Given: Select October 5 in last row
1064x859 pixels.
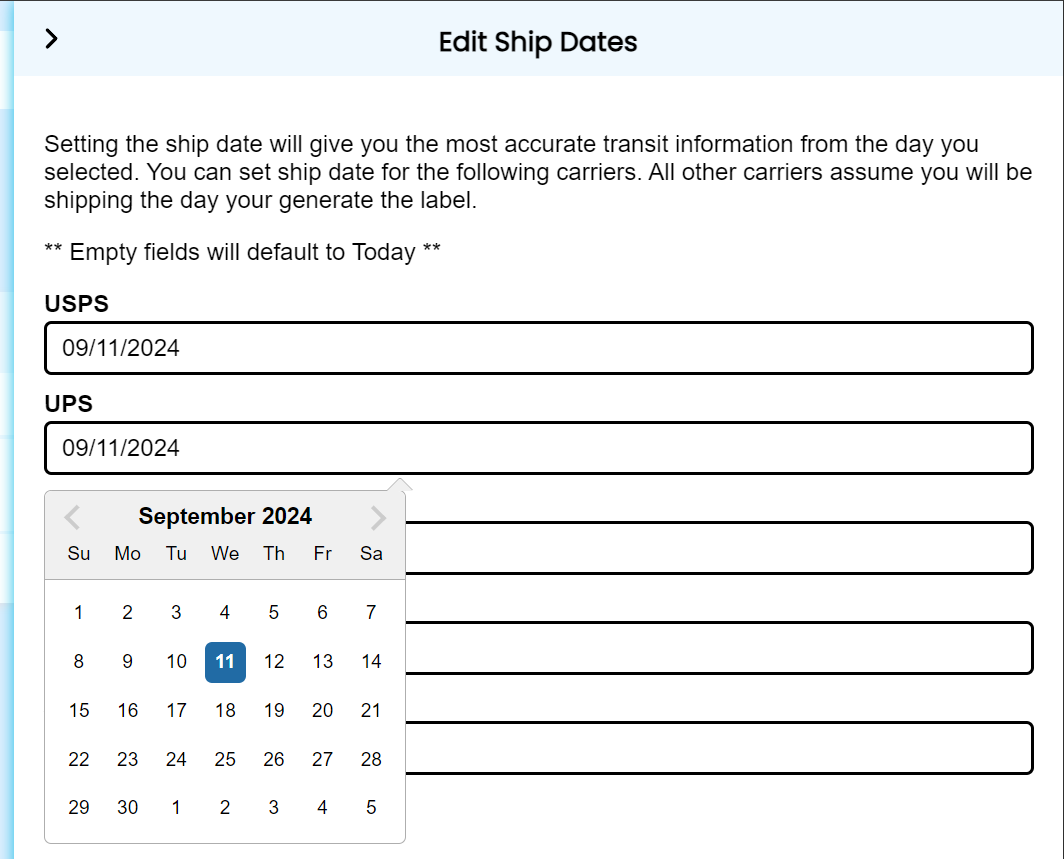Looking at the screenshot, I should point(371,807).
